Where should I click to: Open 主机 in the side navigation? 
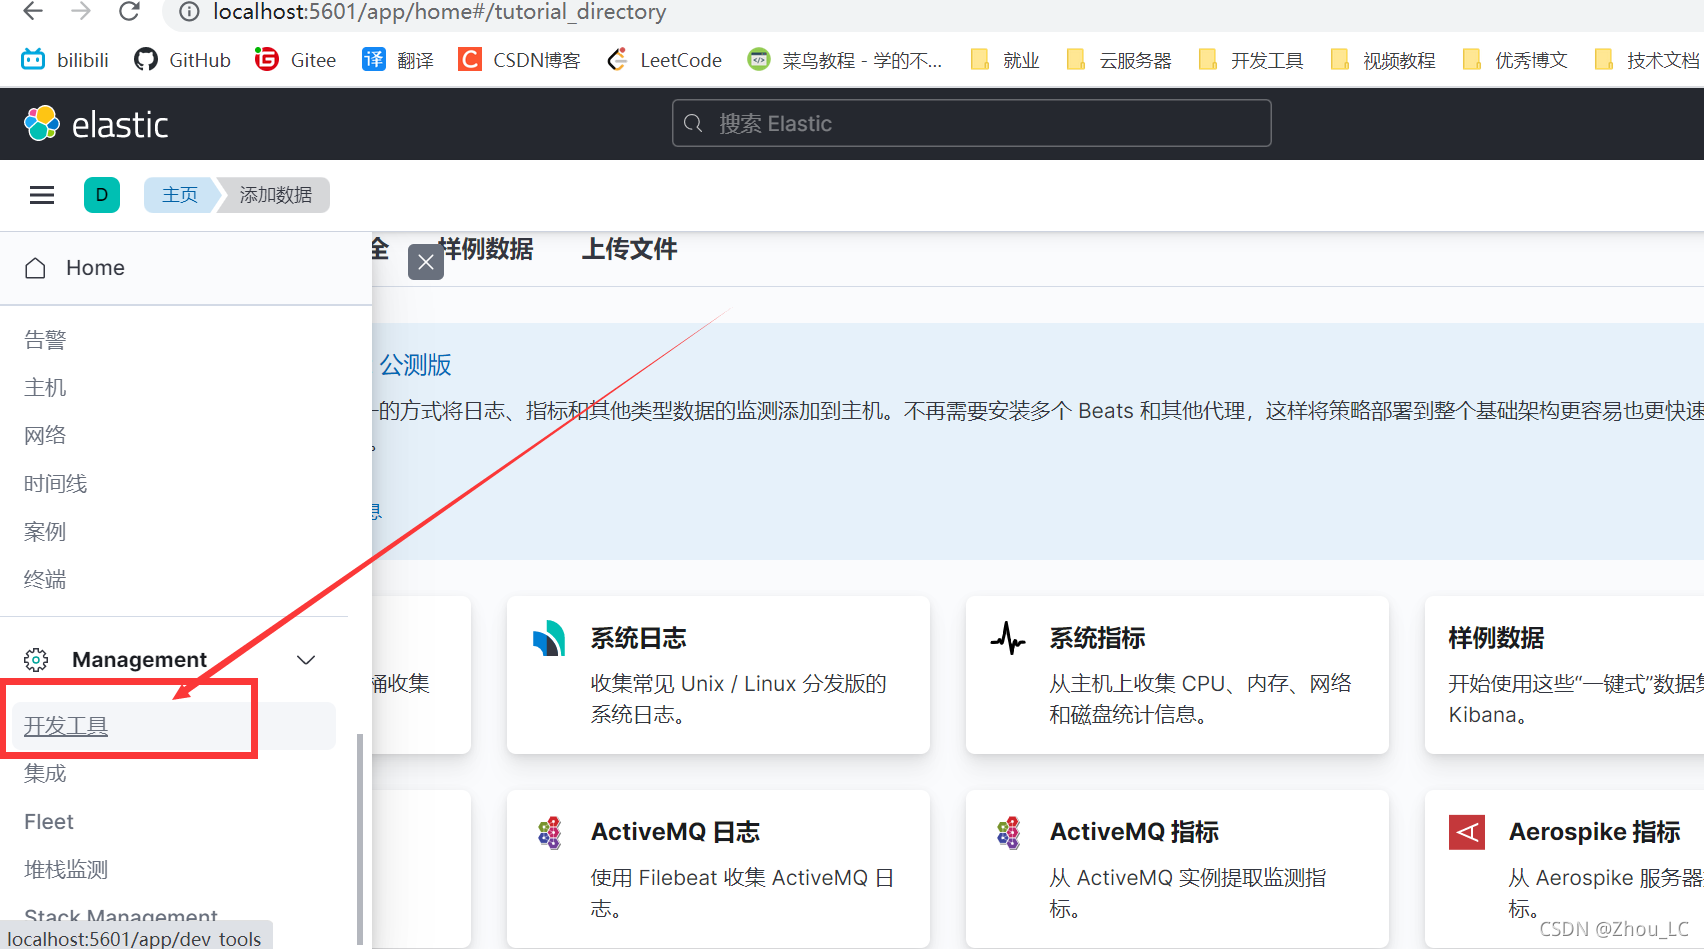click(x=45, y=388)
